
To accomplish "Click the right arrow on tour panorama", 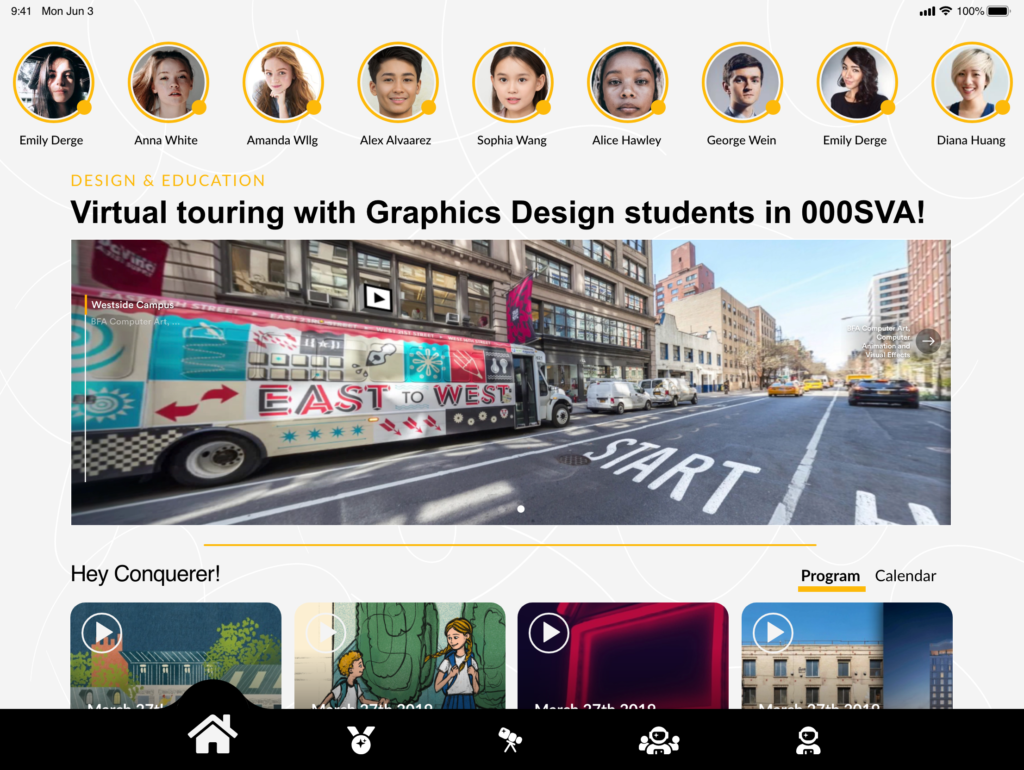I will (x=928, y=341).
